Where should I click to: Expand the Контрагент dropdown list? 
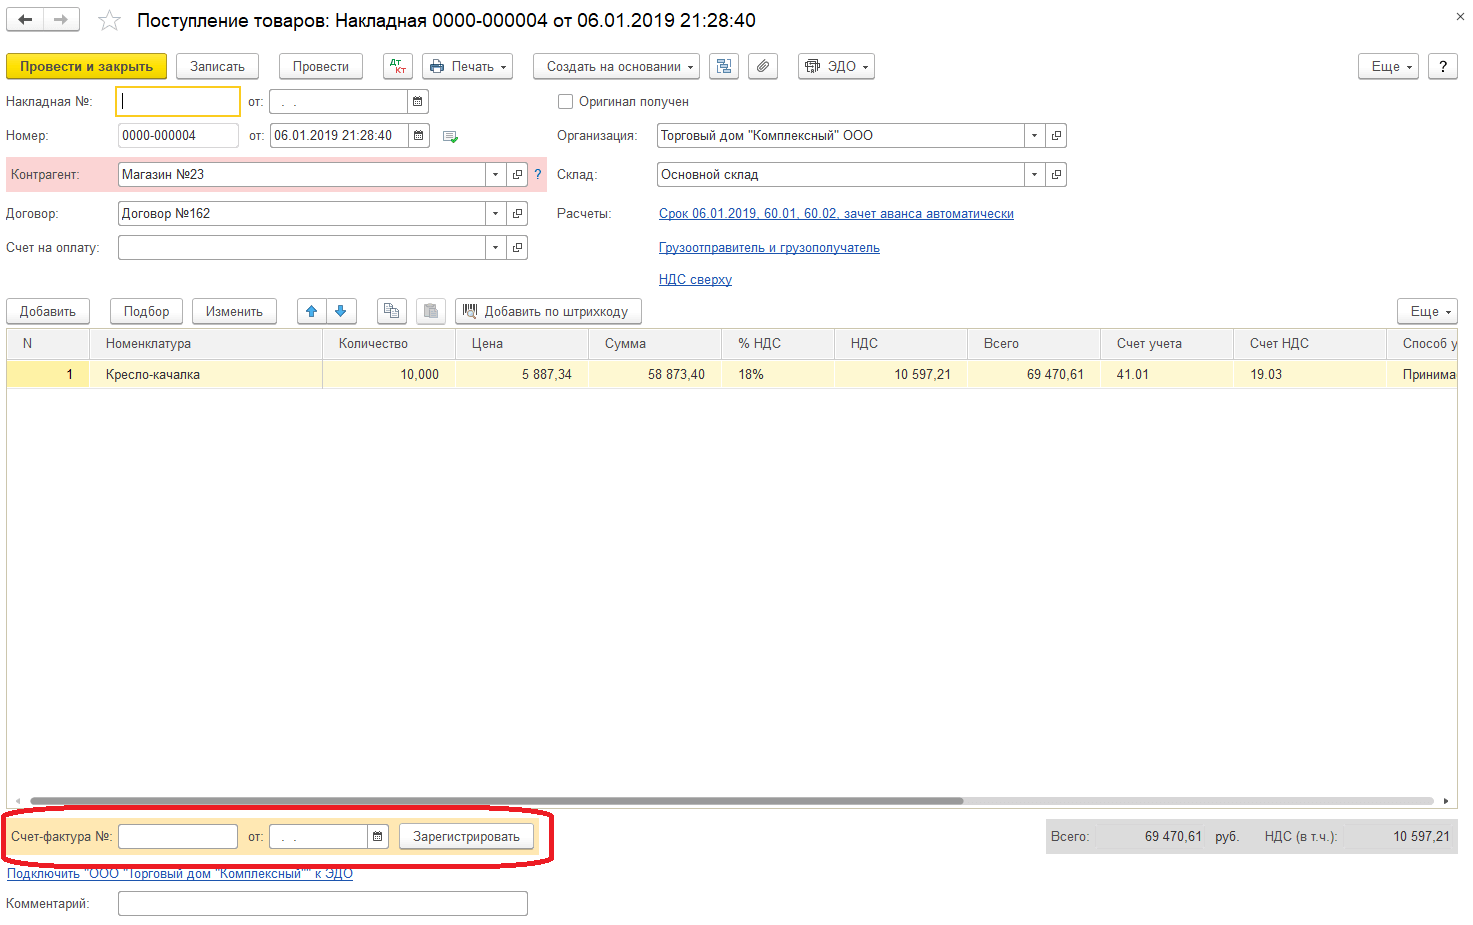pyautogui.click(x=495, y=175)
